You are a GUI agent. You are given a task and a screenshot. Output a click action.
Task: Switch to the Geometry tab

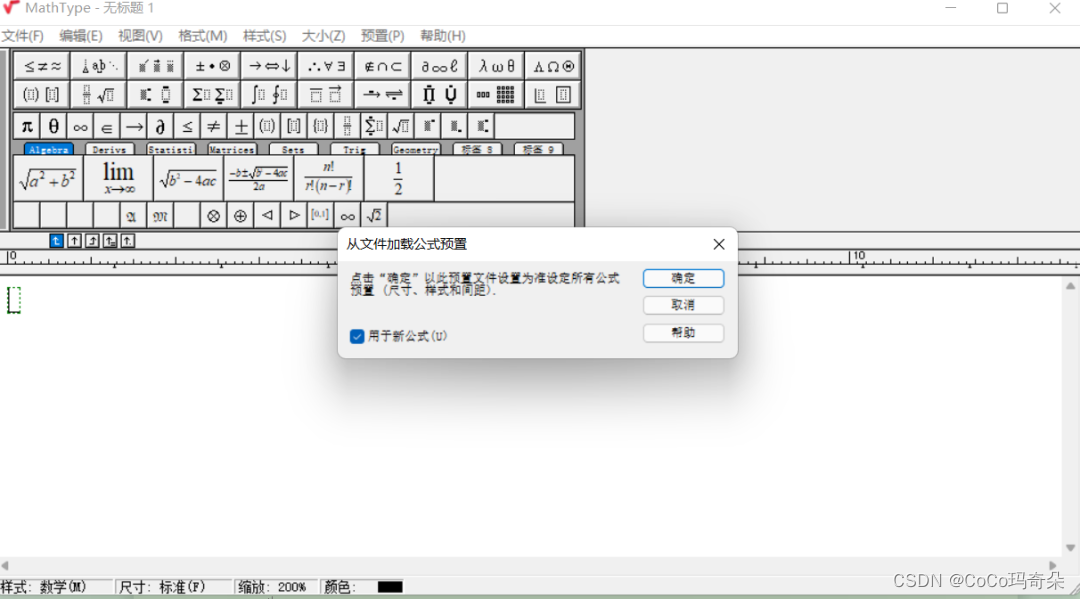point(415,149)
